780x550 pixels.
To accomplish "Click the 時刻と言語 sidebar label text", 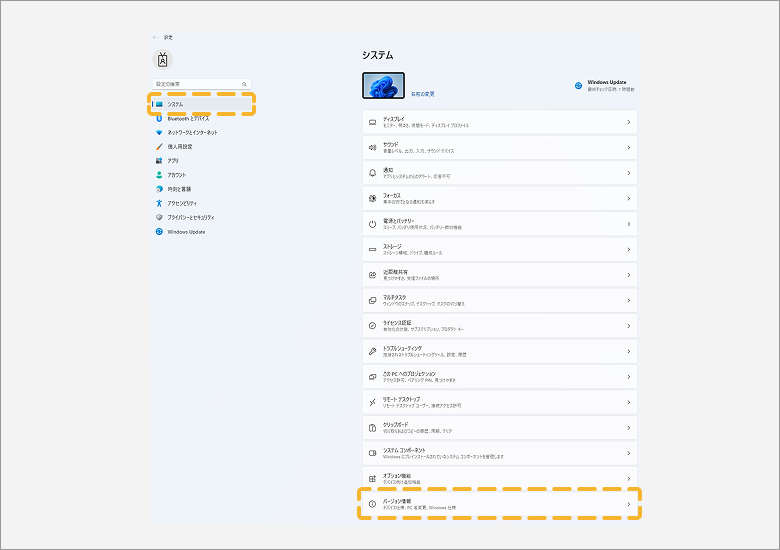I will (x=179, y=189).
